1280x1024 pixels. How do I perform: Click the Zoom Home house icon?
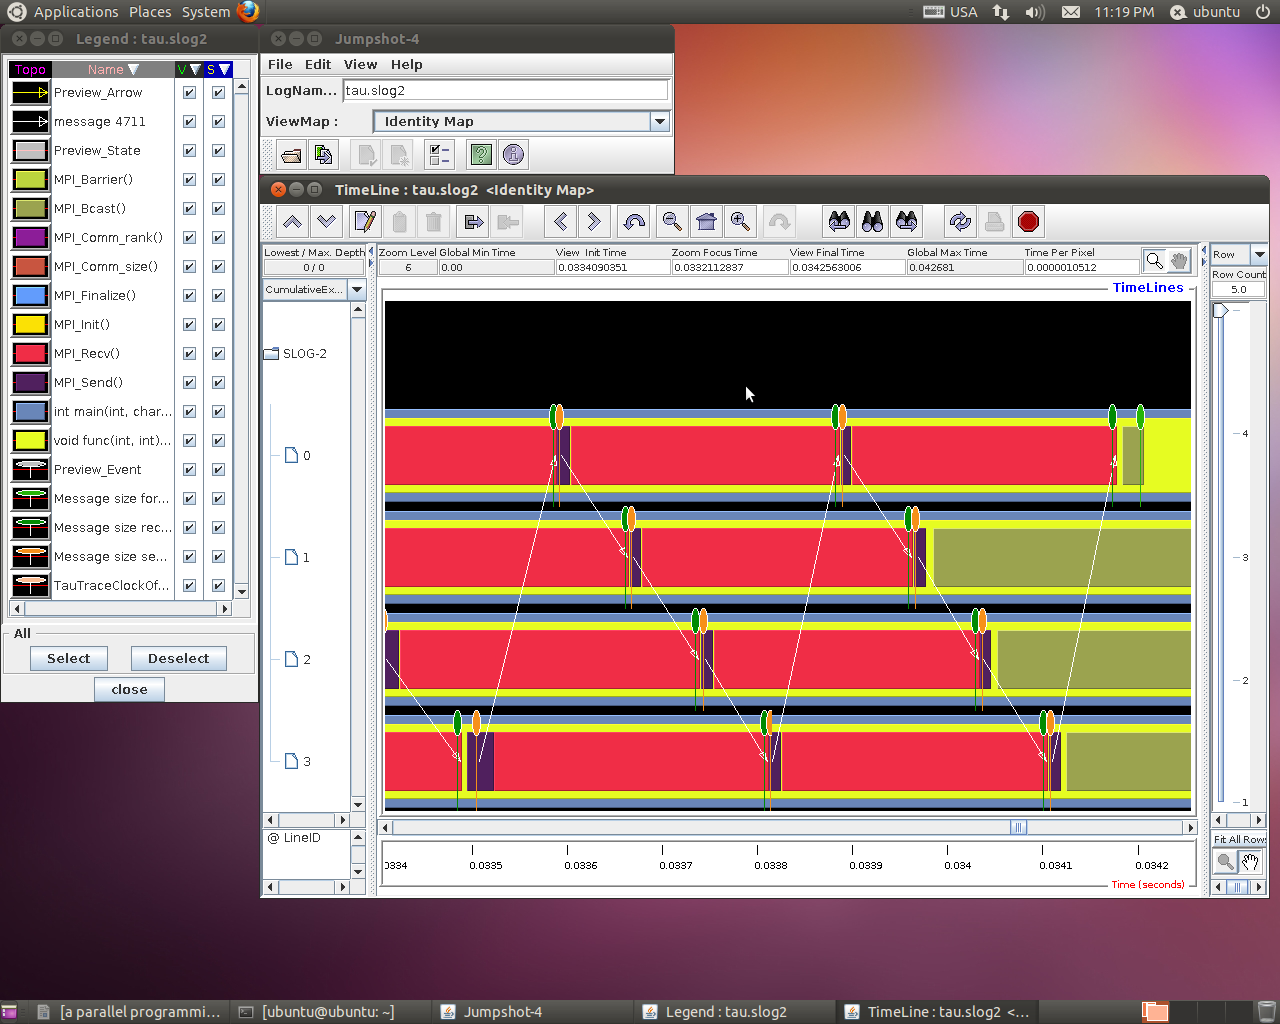706,222
